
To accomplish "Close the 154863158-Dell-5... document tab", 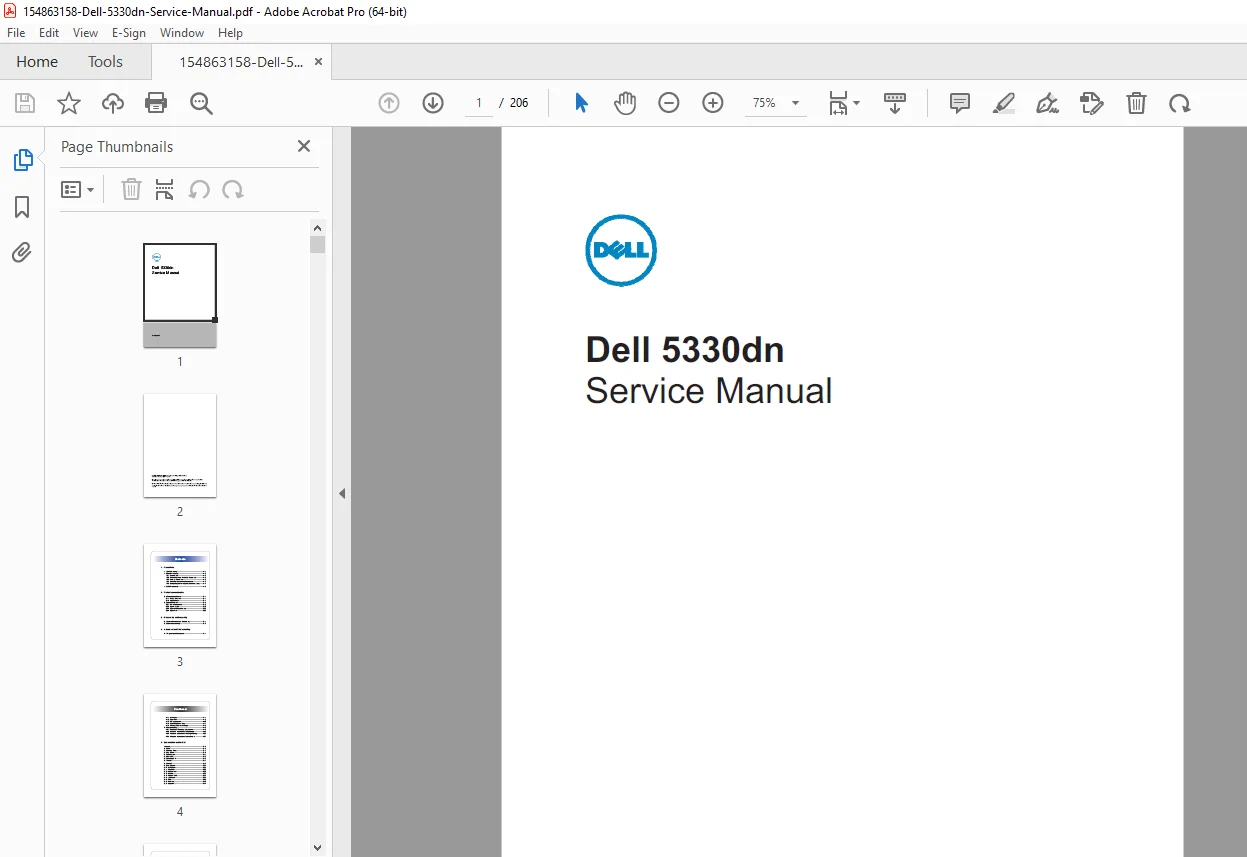I will (318, 62).
